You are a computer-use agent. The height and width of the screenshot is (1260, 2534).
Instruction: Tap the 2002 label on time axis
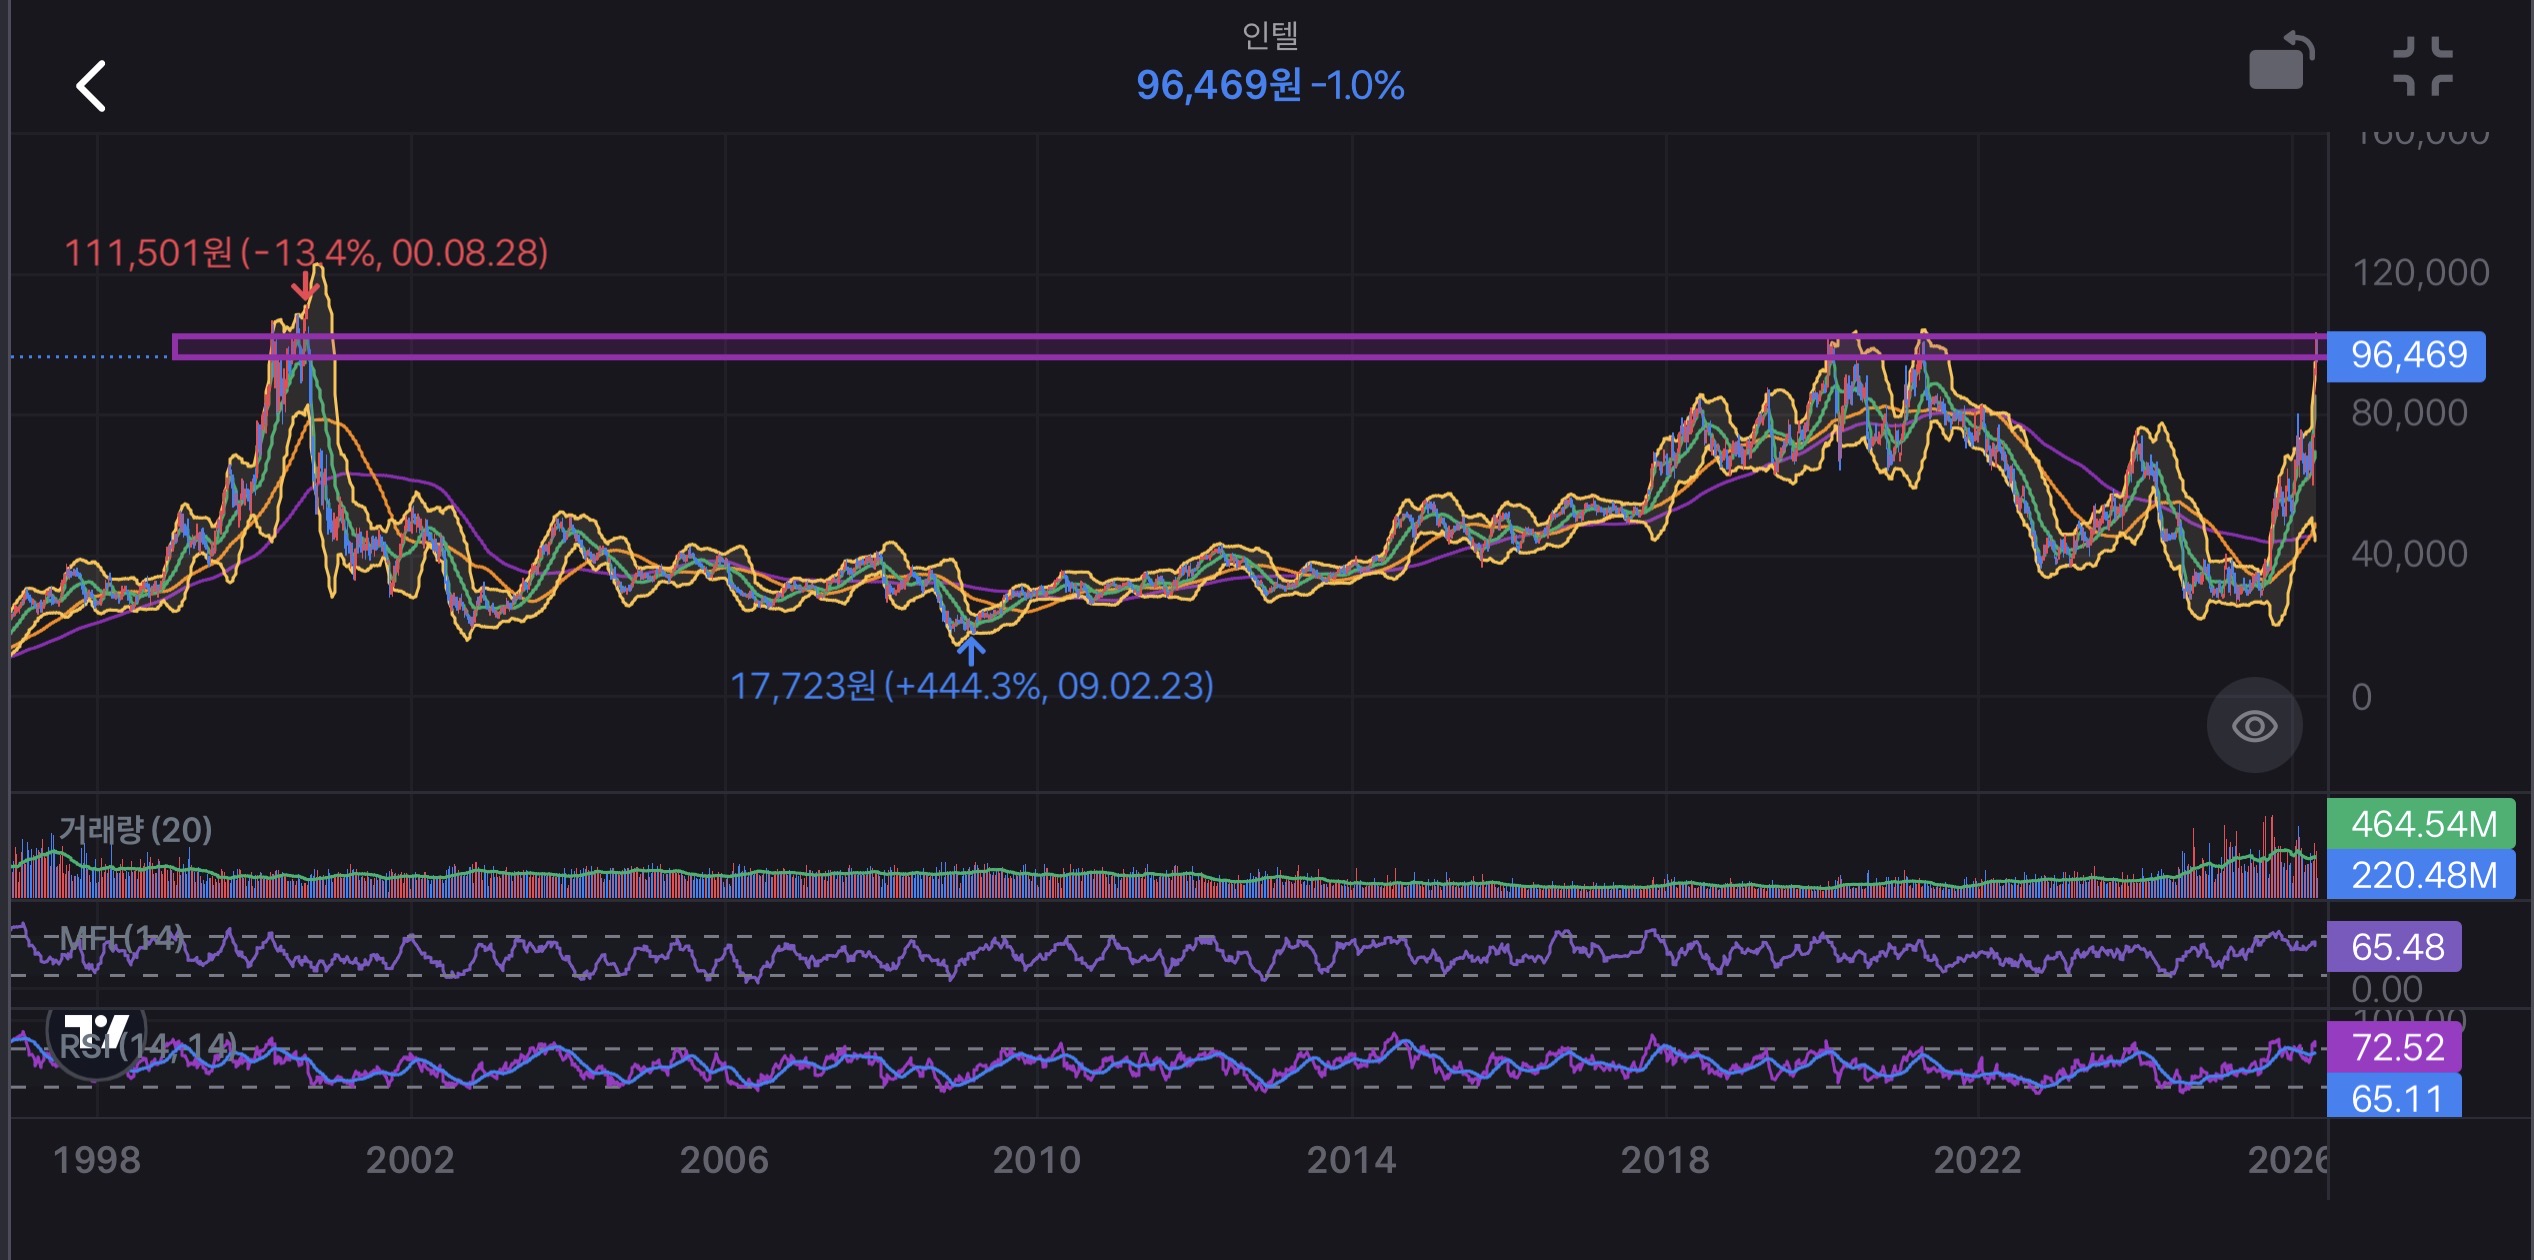pos(410,1160)
